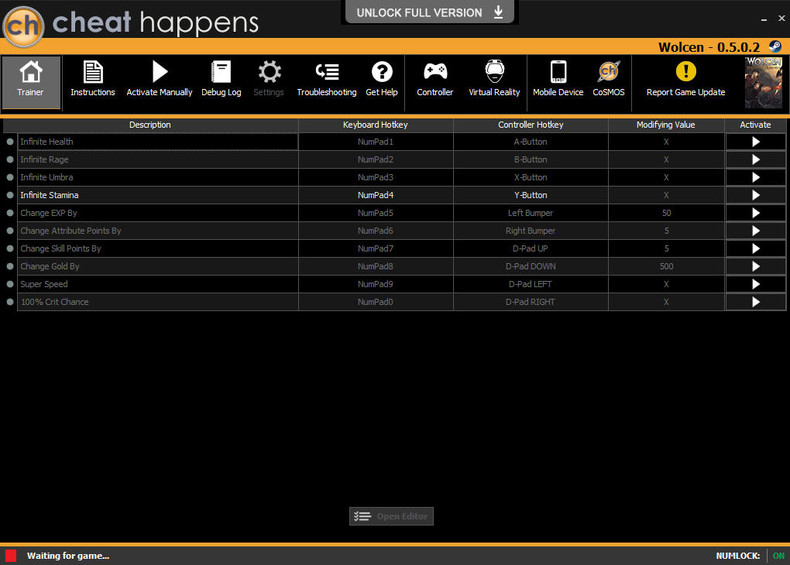The image size is (790, 565).
Task: Toggle the Infinite Health status dot
Action: pyautogui.click(x=10, y=142)
